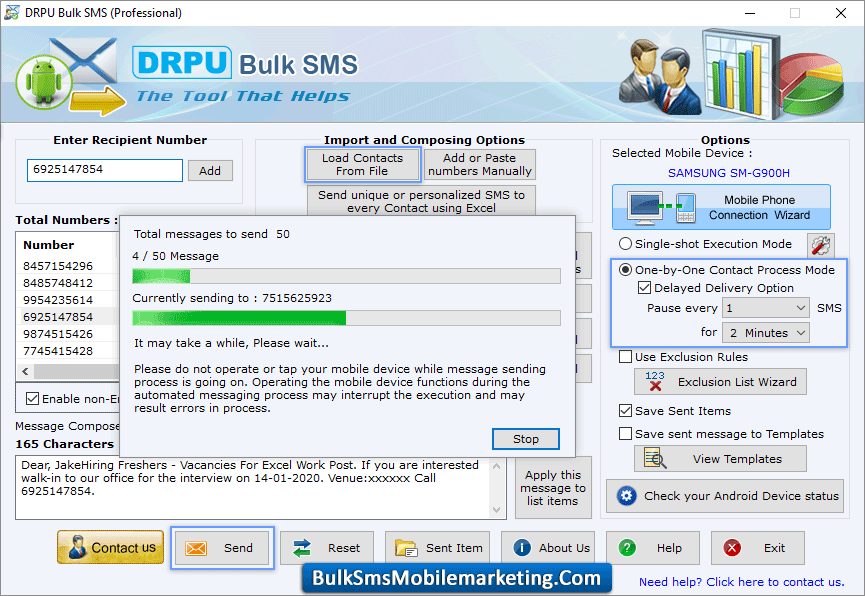This screenshot has width=865, height=596.
Task: Select One-by-One Contact Process Mode
Action: tap(625, 269)
